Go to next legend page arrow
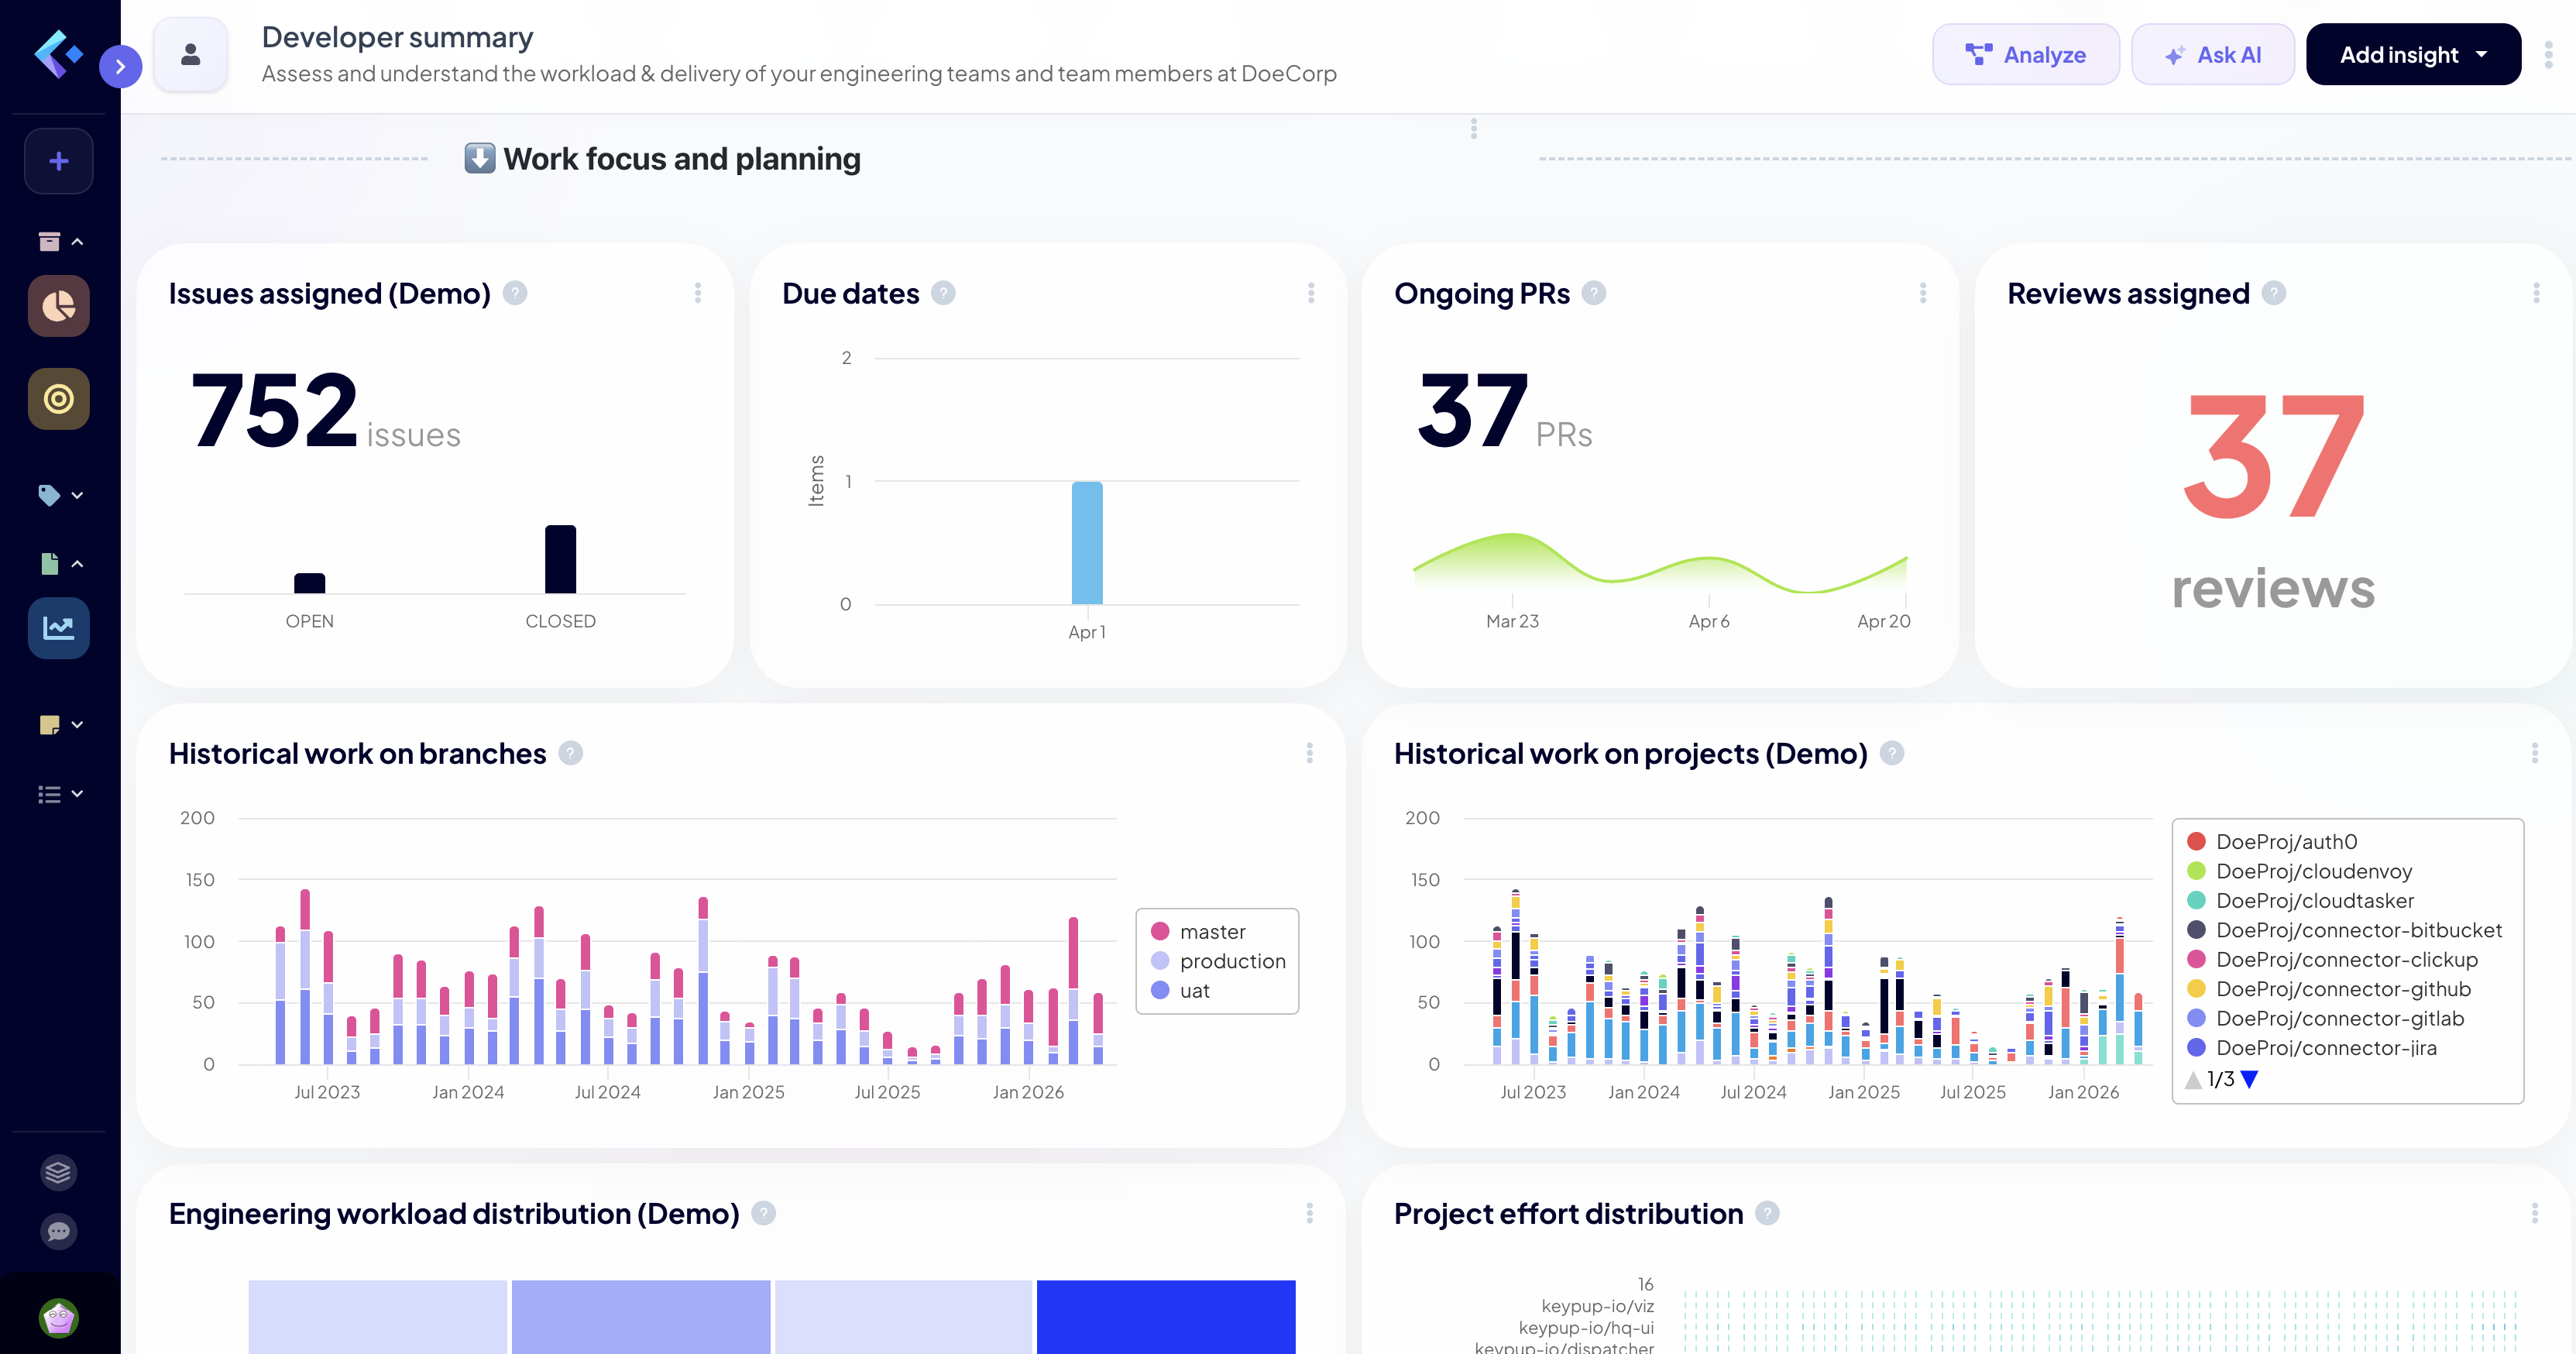This screenshot has width=2576, height=1354. (2250, 1079)
